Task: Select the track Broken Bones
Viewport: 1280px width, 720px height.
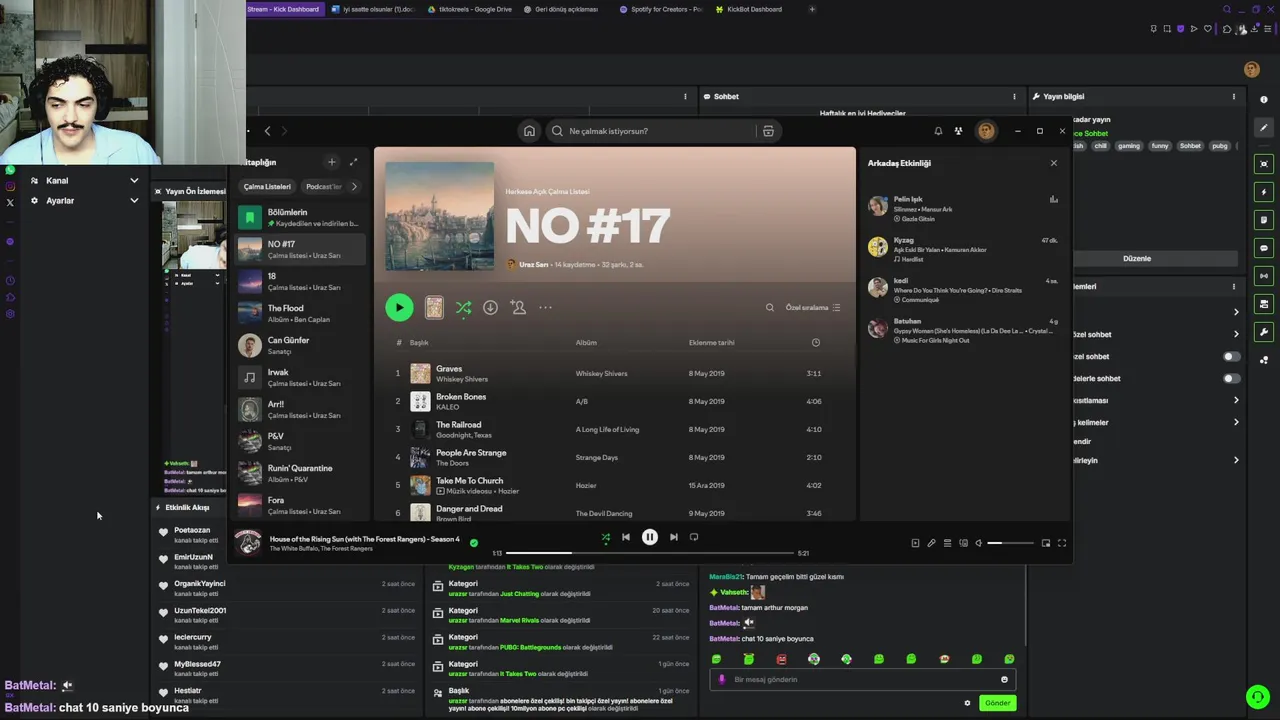Action: pyautogui.click(x=461, y=397)
